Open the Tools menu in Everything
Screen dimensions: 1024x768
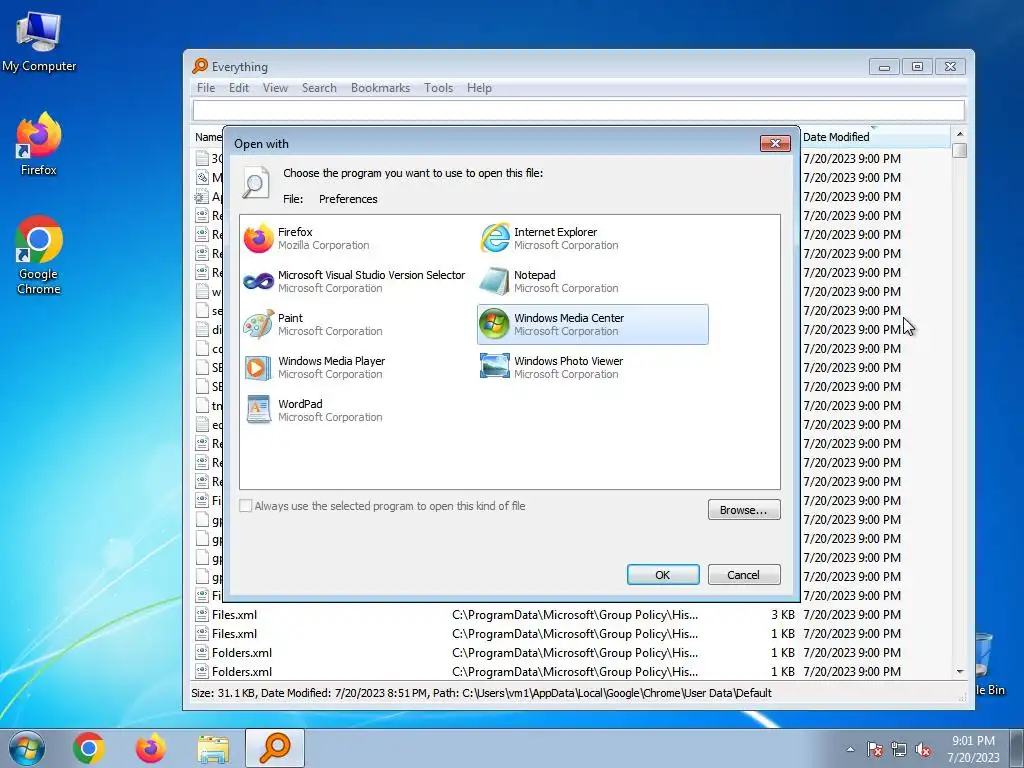tap(438, 88)
